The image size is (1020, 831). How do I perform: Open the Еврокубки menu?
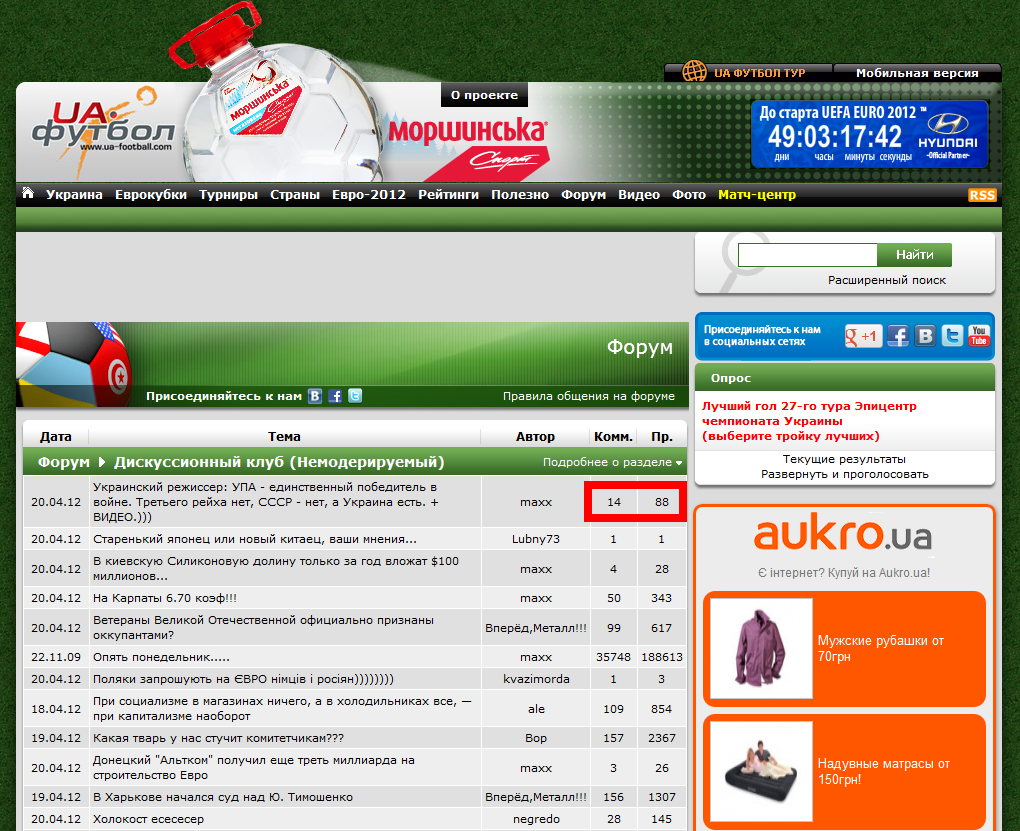(x=151, y=195)
